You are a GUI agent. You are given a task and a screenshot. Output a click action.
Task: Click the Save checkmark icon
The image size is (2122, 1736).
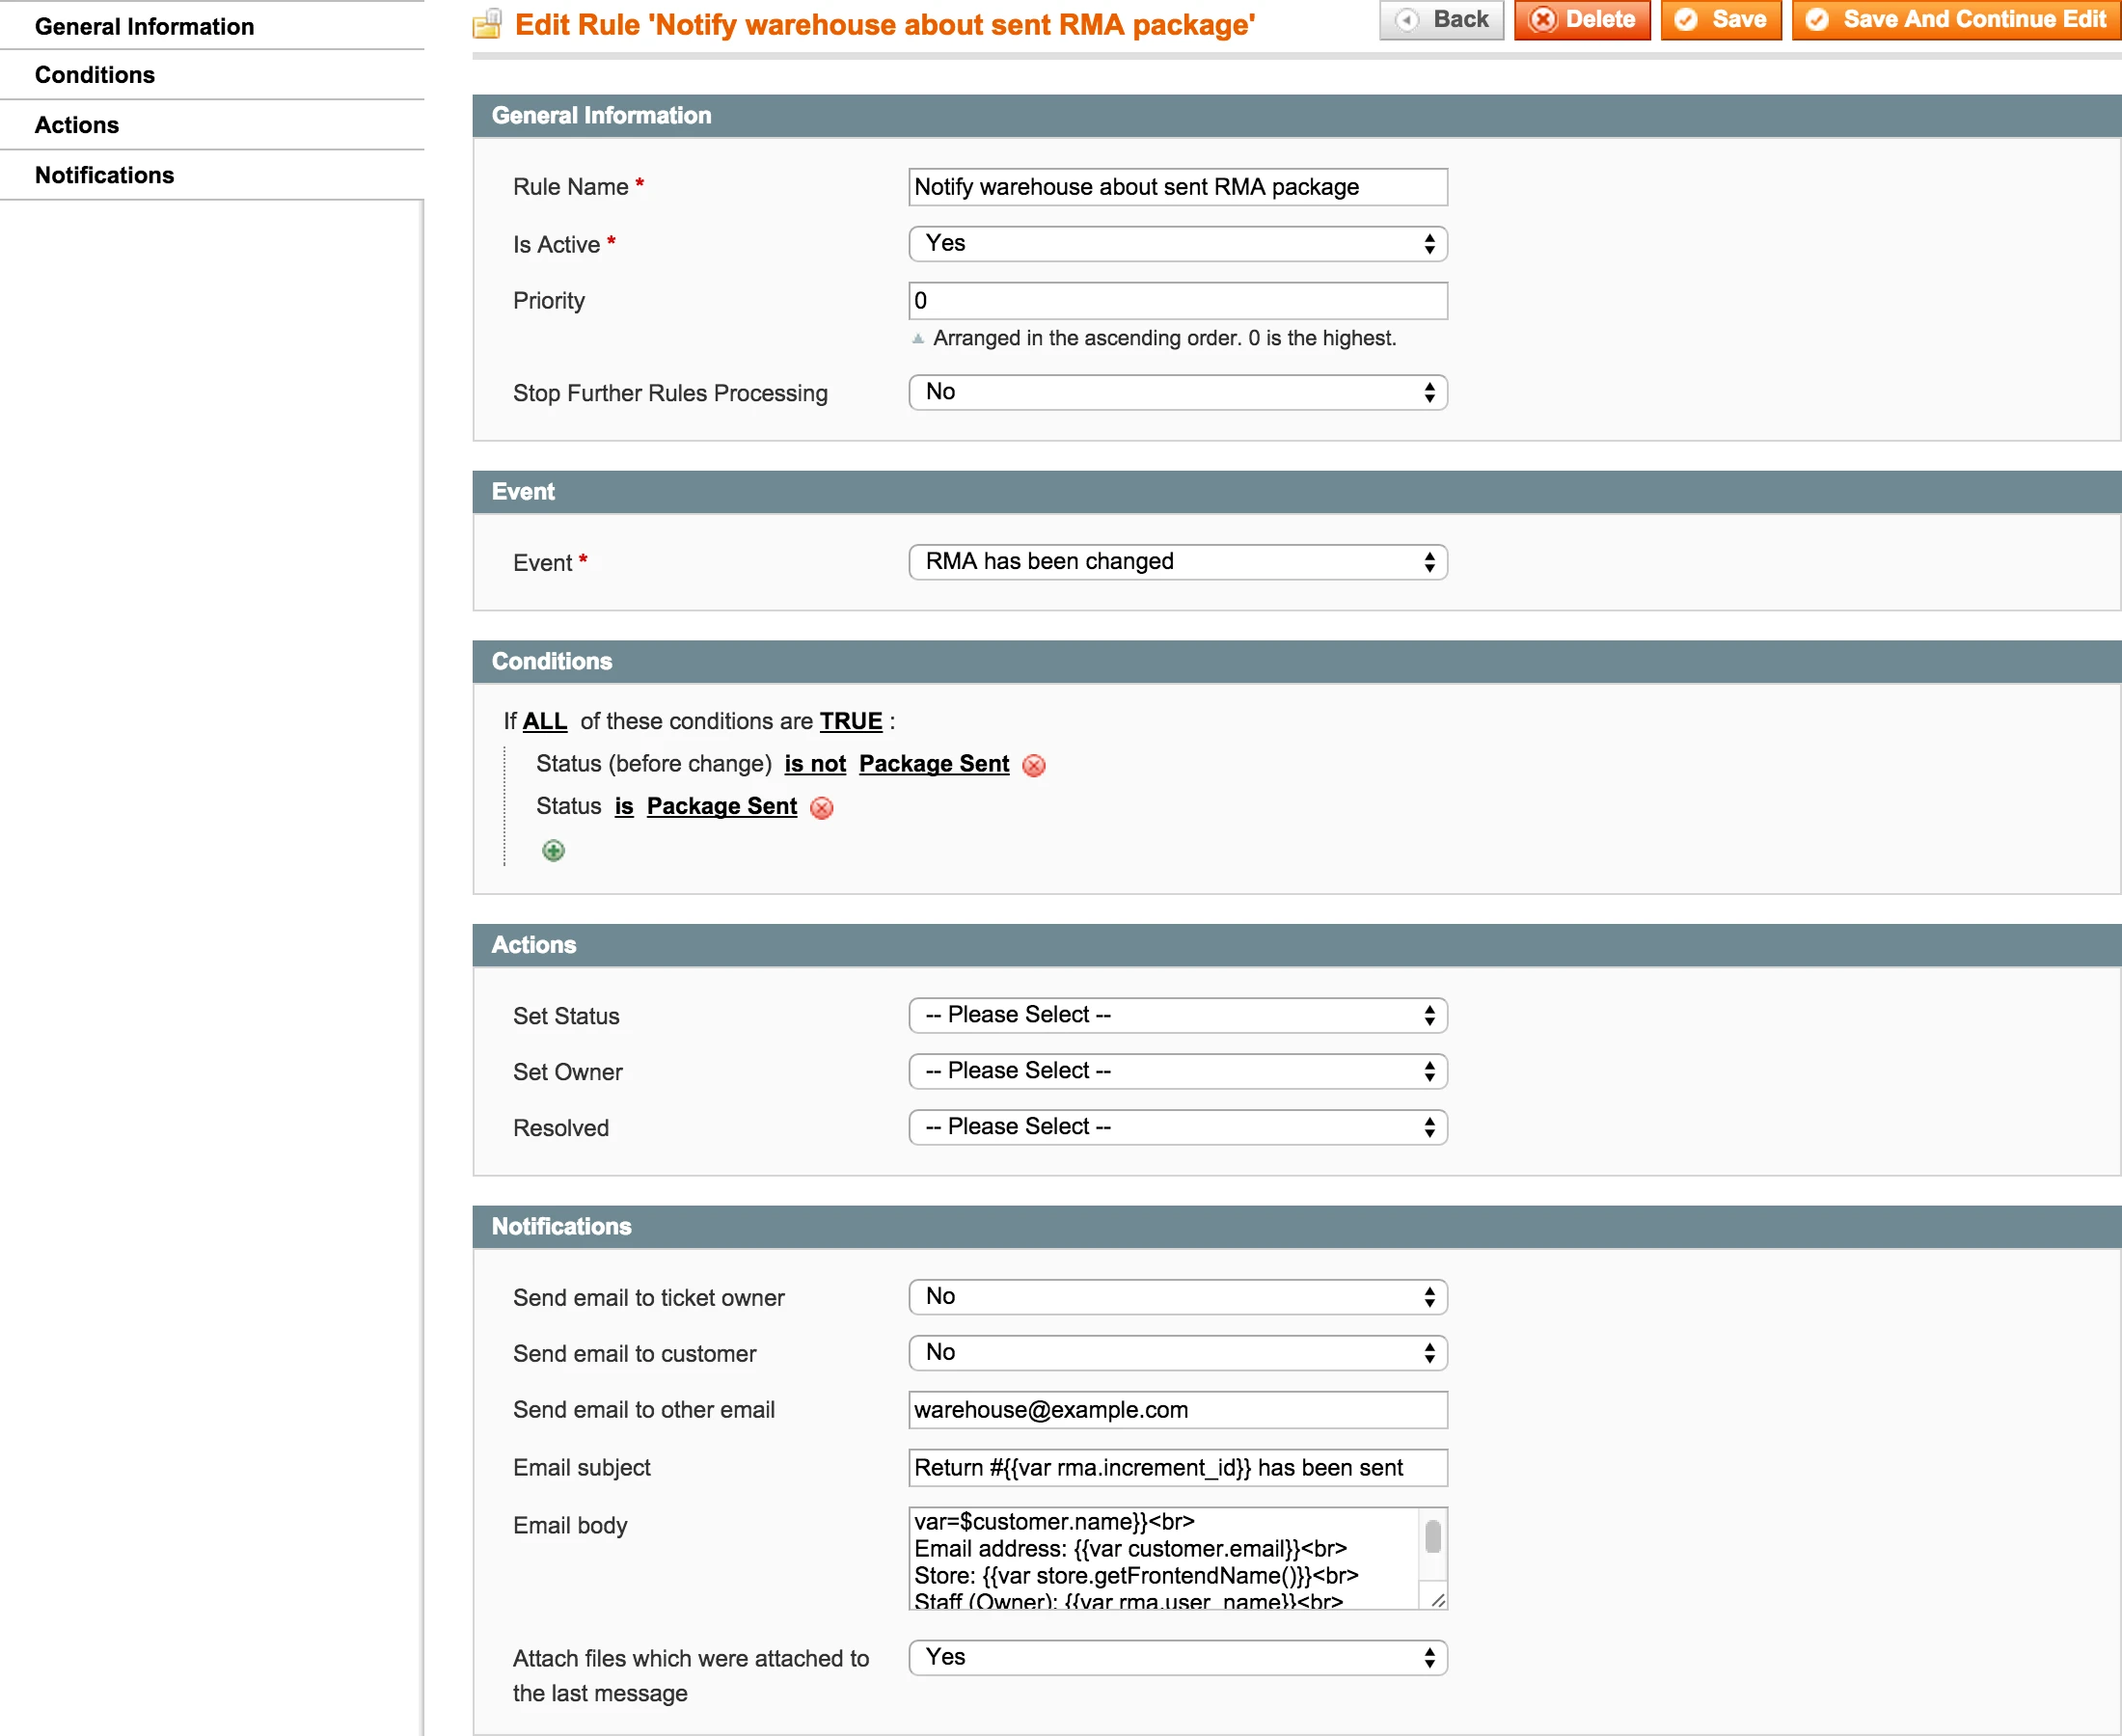coord(1688,19)
